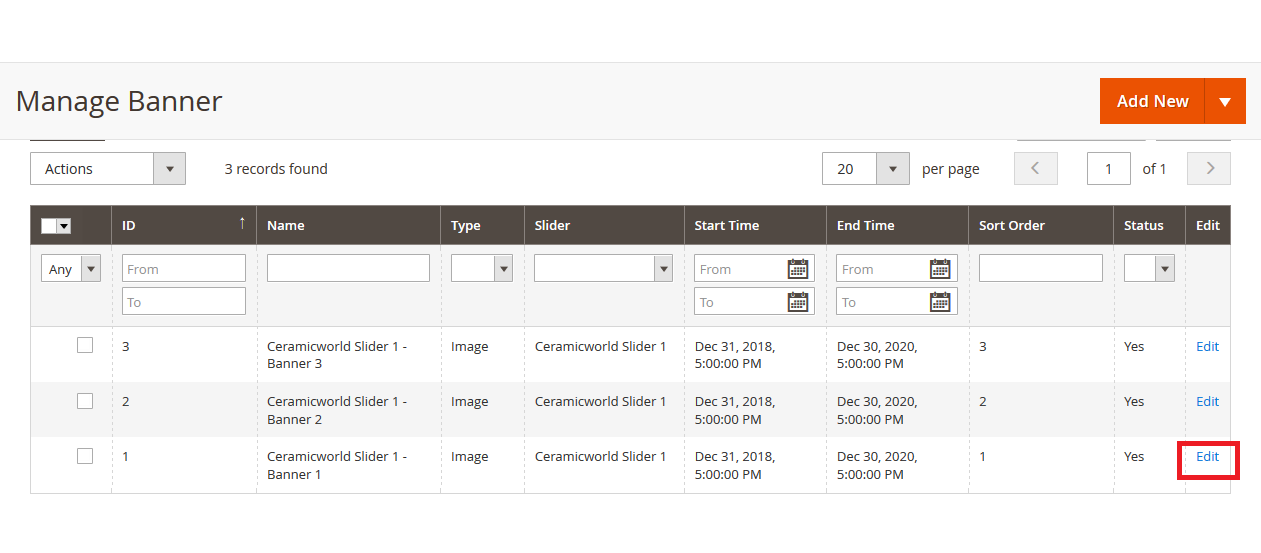This screenshot has height=553, width=1261.
Task: Go to next page arrow
Action: (1209, 169)
